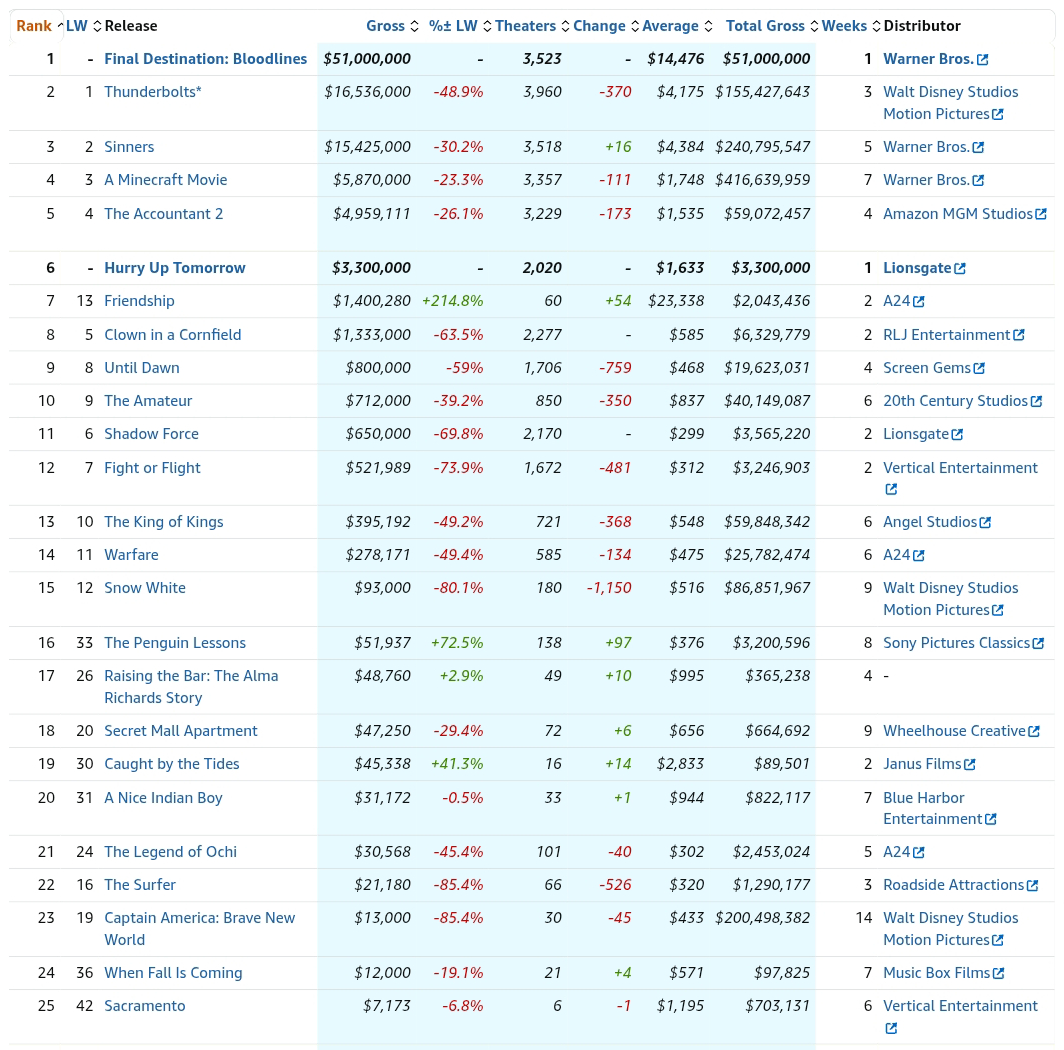Click external link icon in the Final Destination row

pos(982,60)
